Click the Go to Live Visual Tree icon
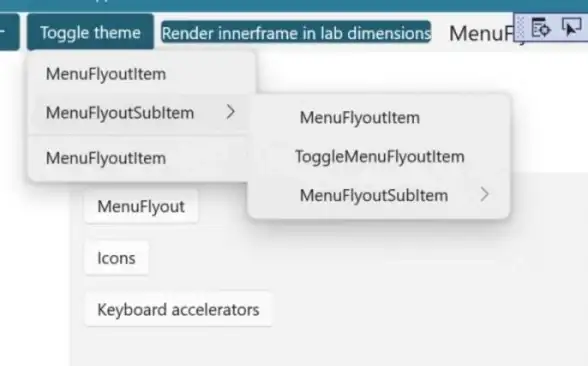The width and height of the screenshot is (588, 366). pos(541,27)
